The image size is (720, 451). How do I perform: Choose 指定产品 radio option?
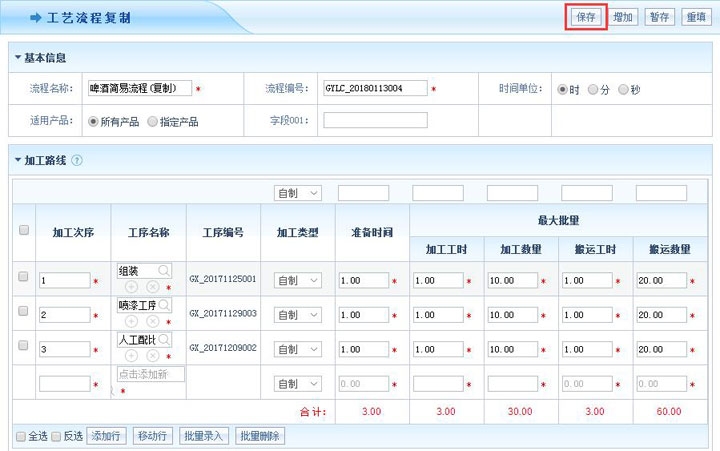[x=152, y=122]
